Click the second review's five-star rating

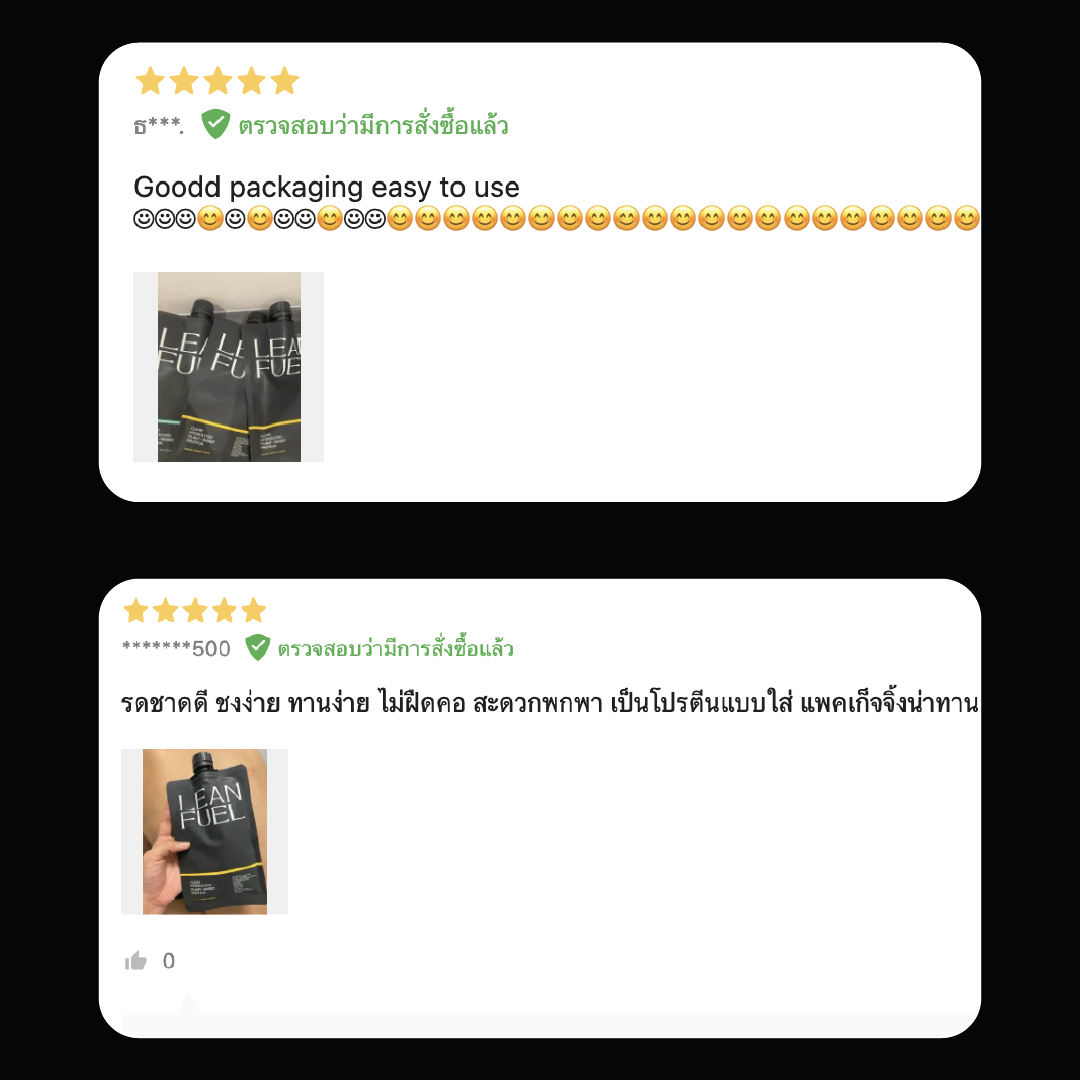click(194, 610)
